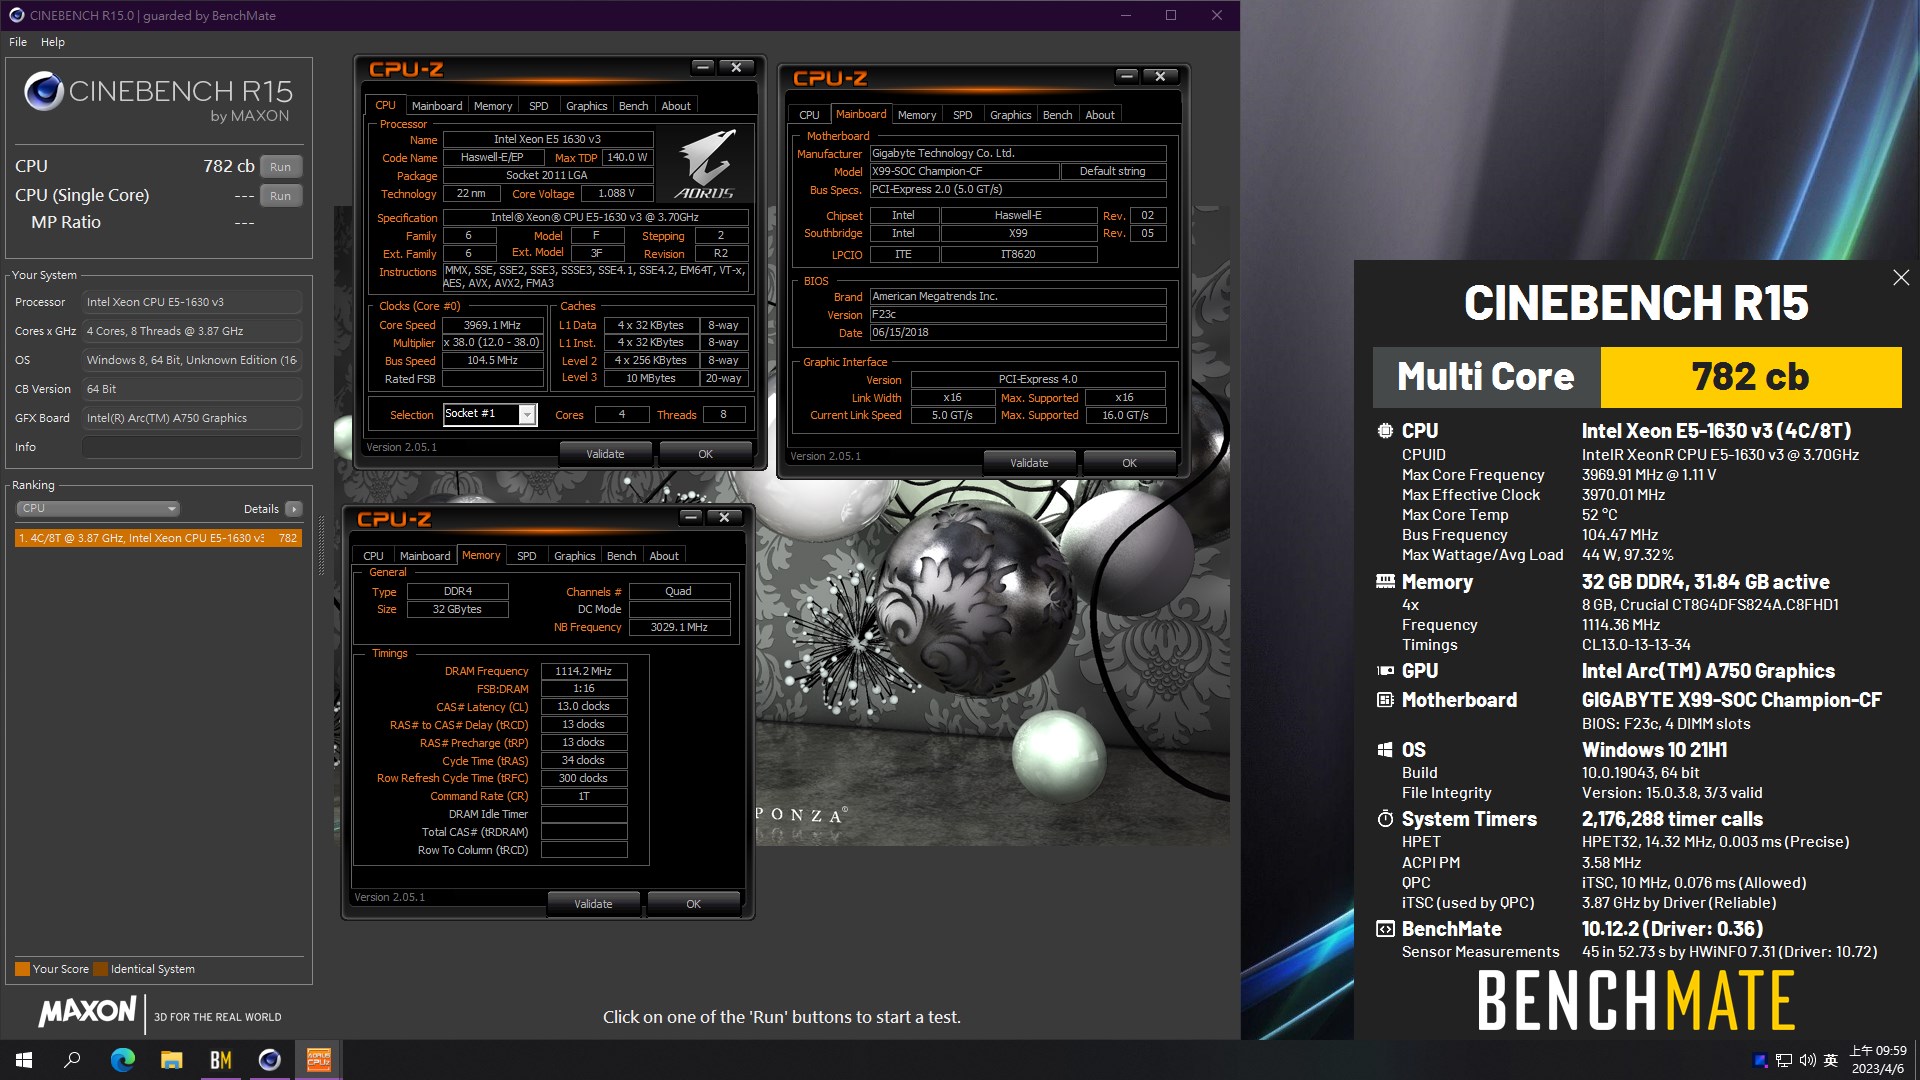The height and width of the screenshot is (1080, 1920).
Task: Click the AORUS logo in CPU-Z
Action: point(705,162)
